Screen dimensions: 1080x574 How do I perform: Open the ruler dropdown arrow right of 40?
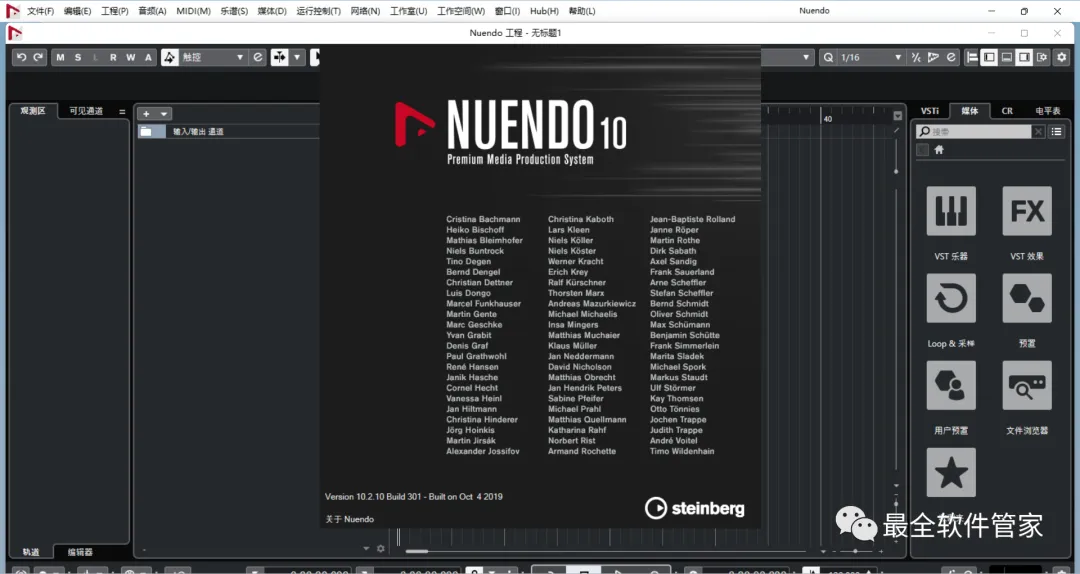click(897, 116)
